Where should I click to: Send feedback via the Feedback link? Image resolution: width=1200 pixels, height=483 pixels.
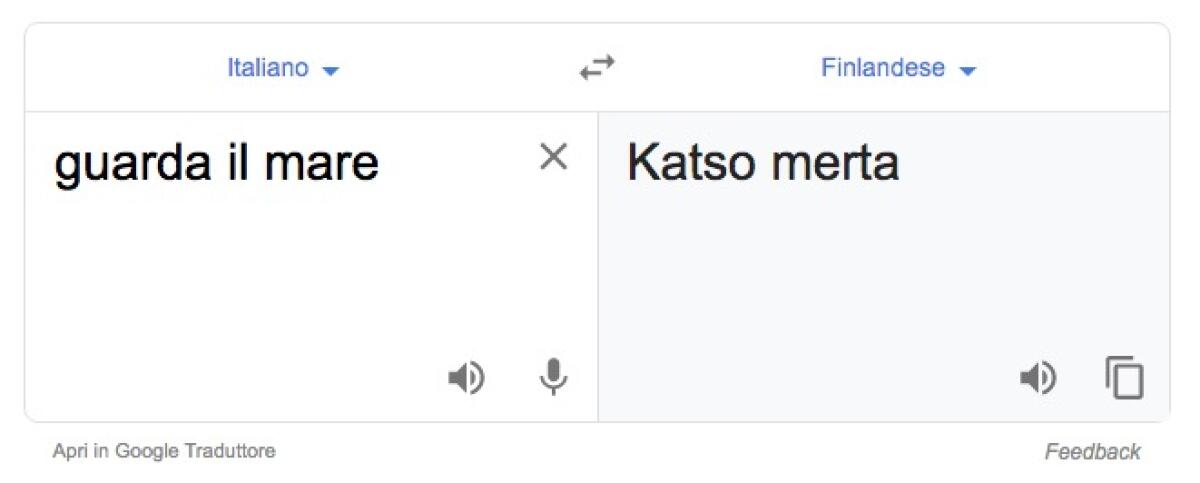(x=1092, y=452)
